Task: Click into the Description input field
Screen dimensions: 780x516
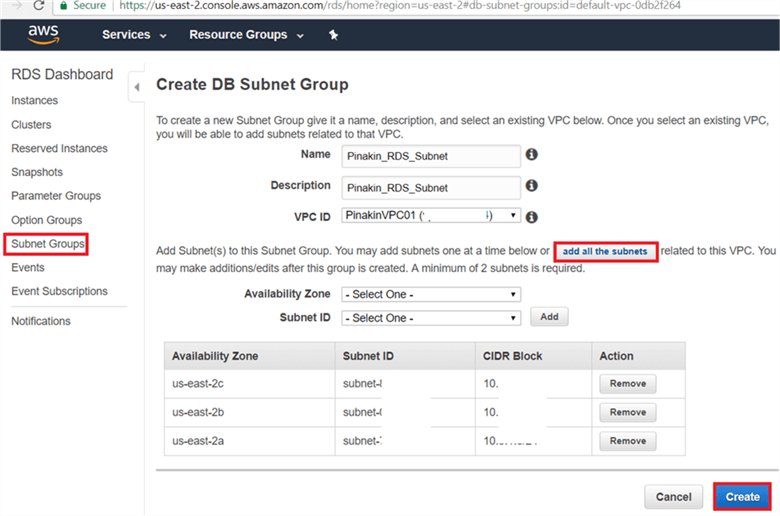Action: [x=431, y=188]
